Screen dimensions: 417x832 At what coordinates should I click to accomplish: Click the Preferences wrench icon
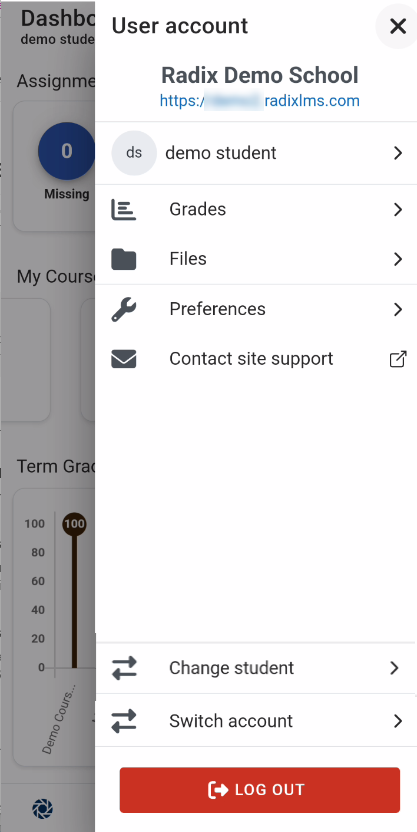tap(124, 309)
